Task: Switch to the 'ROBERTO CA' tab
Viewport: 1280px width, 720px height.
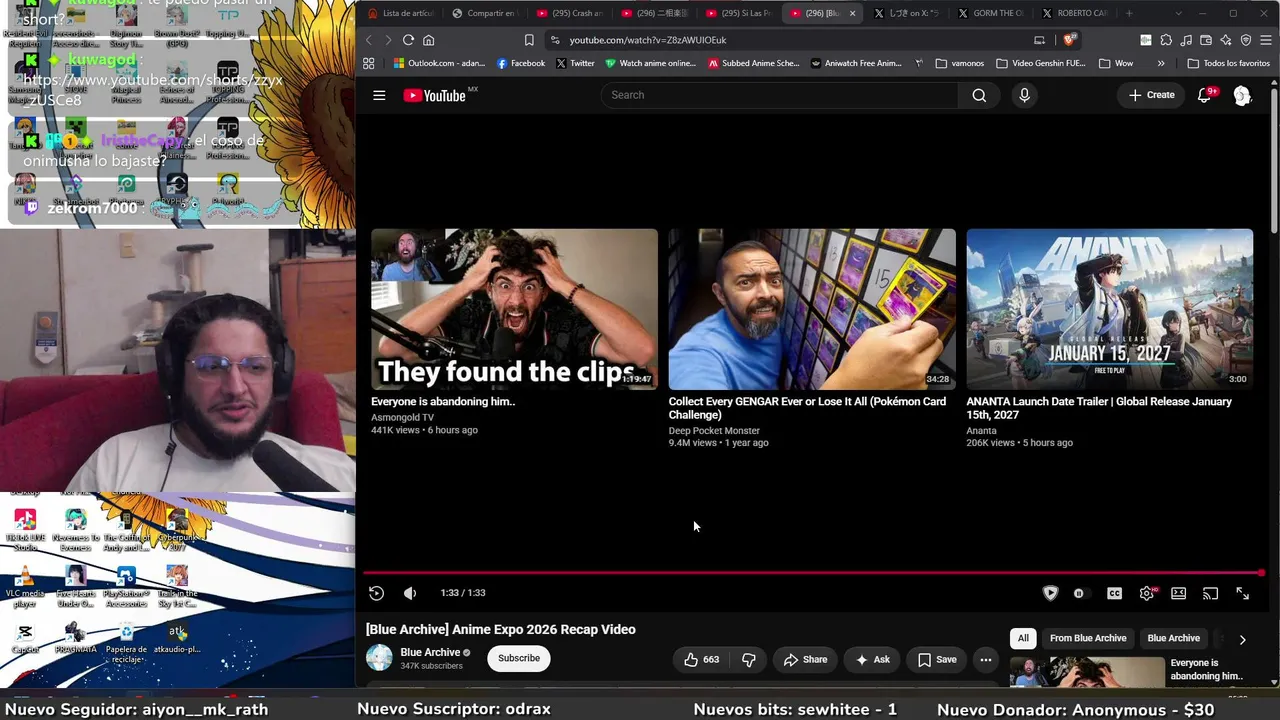Action: coord(1074,13)
